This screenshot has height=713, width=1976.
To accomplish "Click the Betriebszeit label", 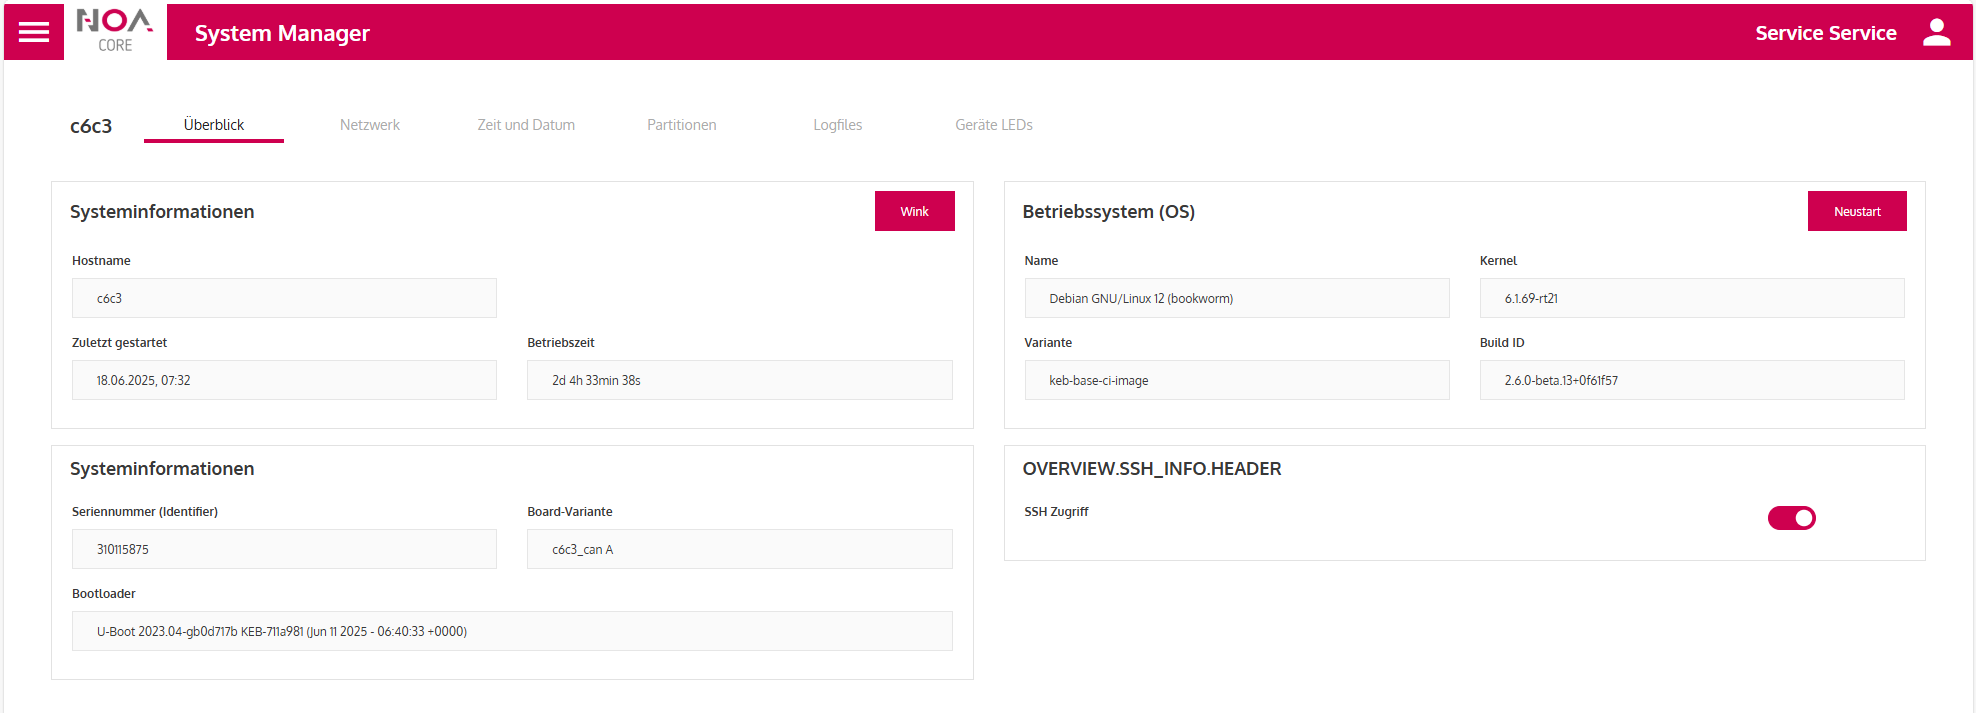I will [561, 342].
